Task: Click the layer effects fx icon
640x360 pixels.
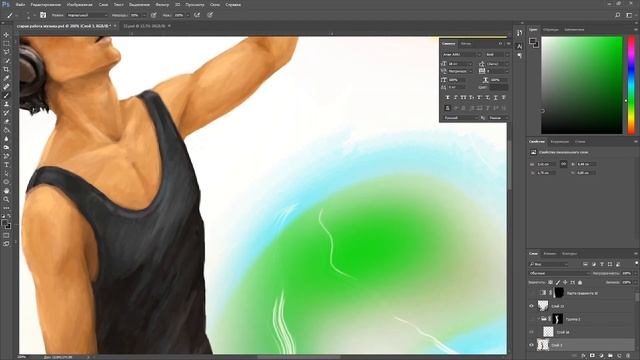Action: (x=584, y=356)
